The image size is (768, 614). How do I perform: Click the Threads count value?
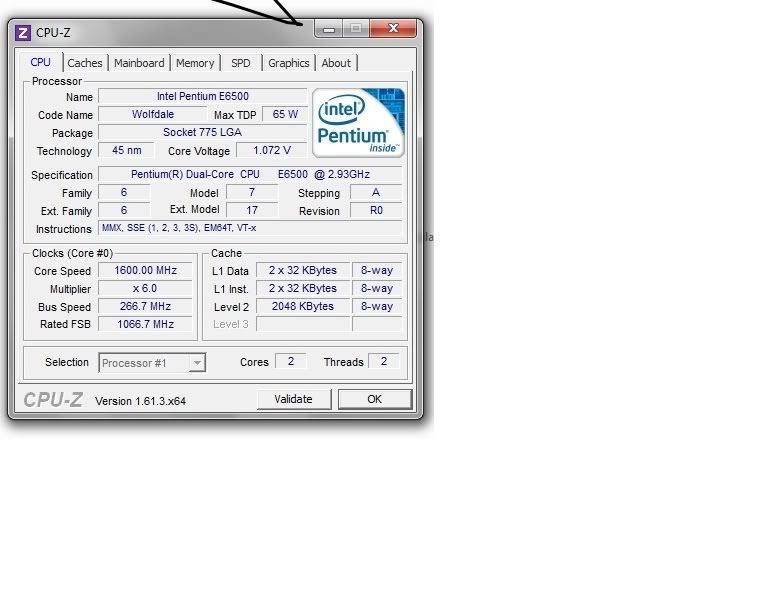[384, 361]
